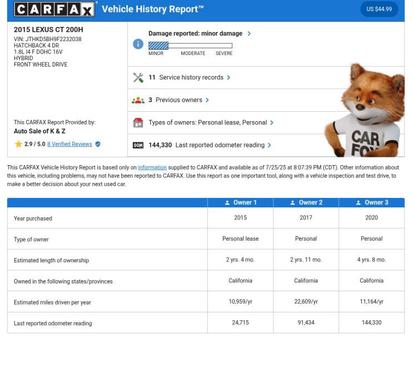Image resolution: width=413 pixels, height=378 pixels.
Task: Expand the service history records chevron
Action: point(228,77)
